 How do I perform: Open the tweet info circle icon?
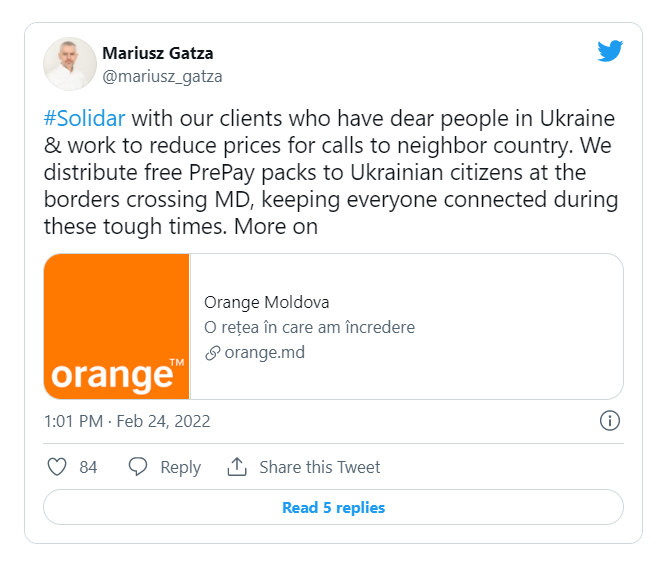pyautogui.click(x=610, y=420)
